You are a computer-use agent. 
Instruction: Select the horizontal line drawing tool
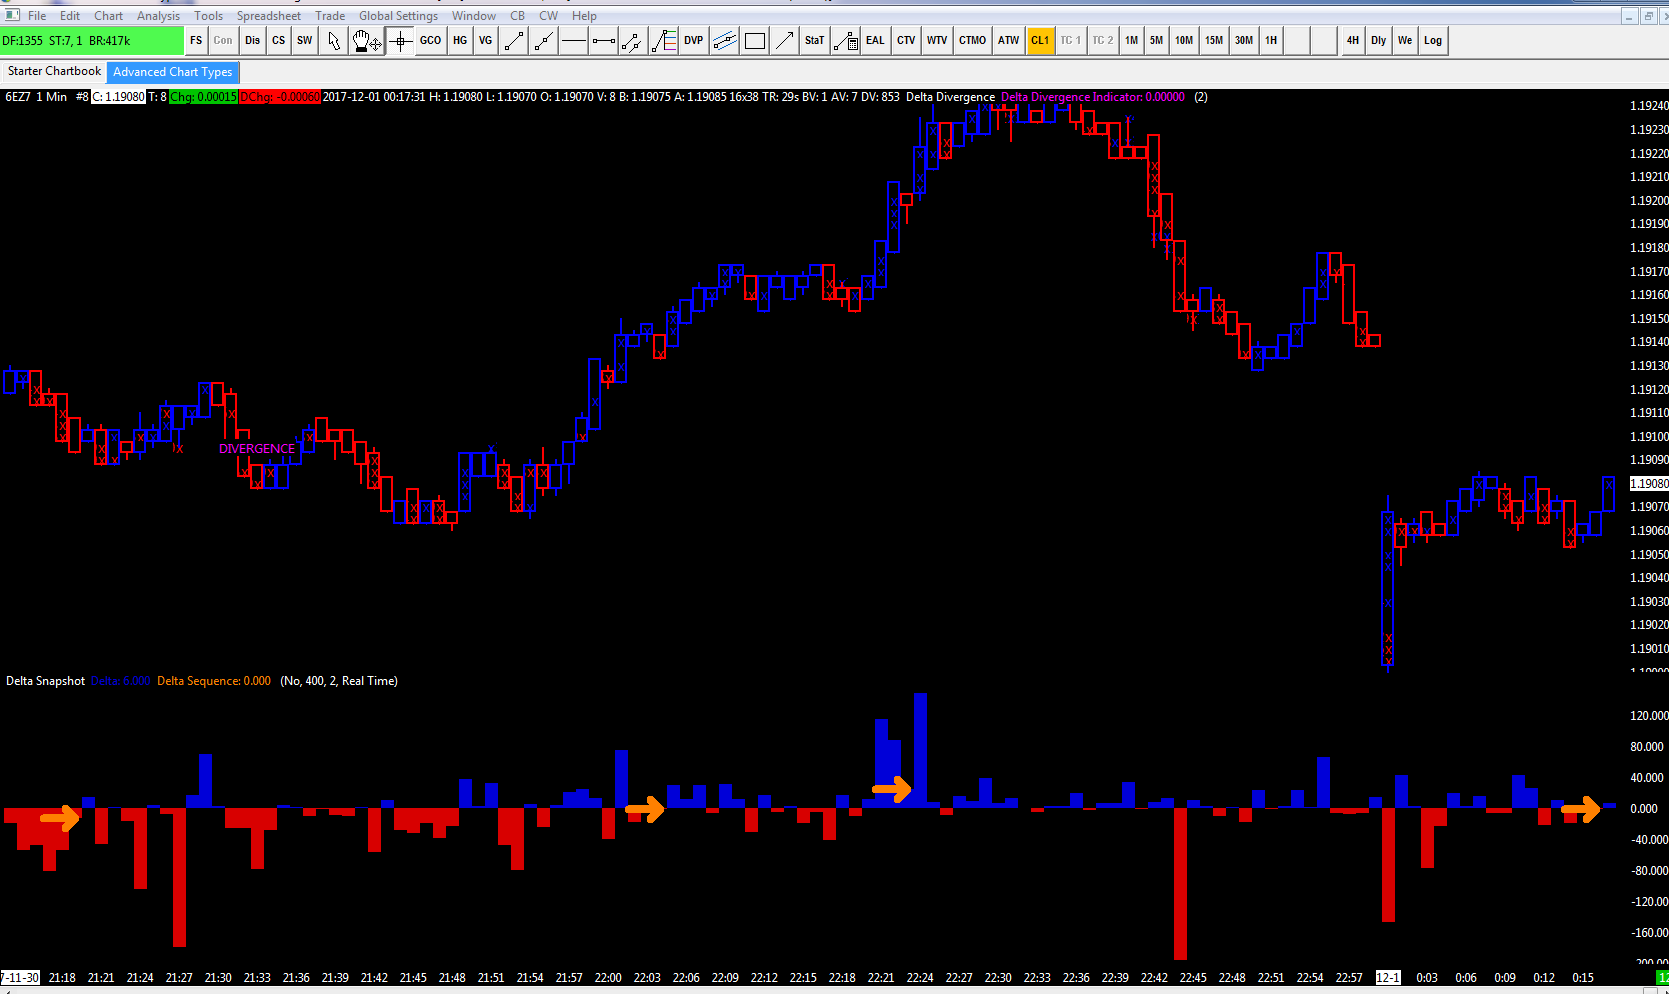[x=573, y=41]
